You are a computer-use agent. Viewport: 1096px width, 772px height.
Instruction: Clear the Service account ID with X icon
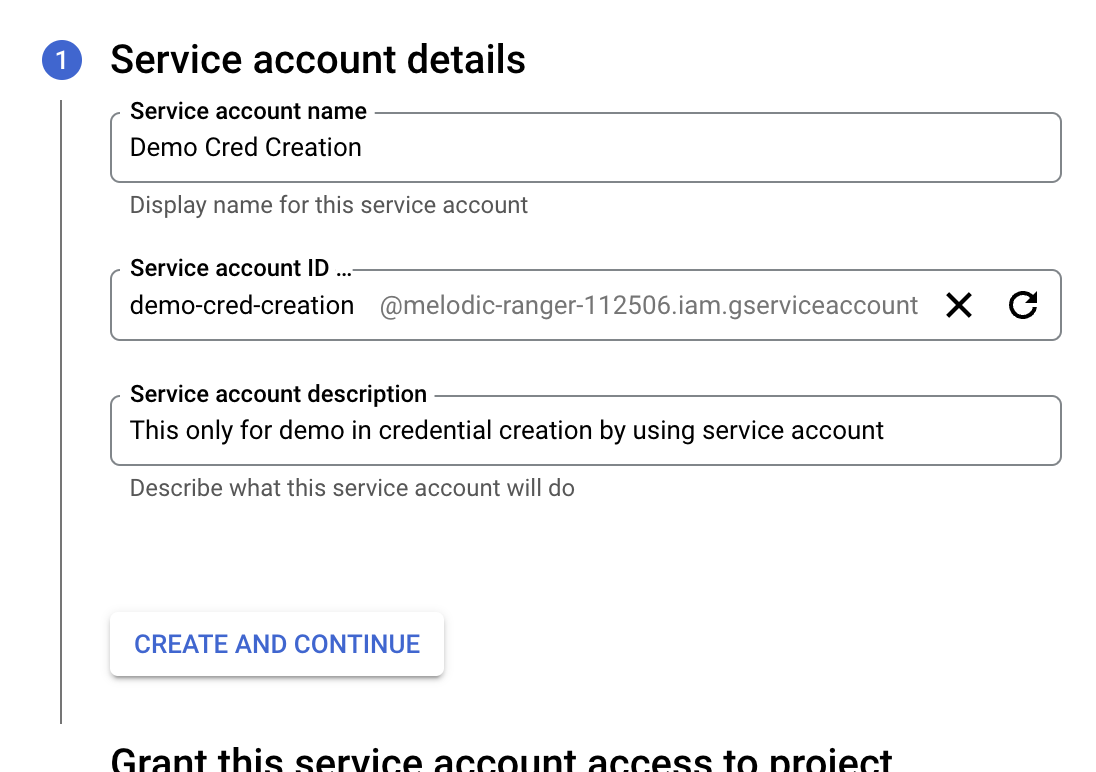click(959, 305)
